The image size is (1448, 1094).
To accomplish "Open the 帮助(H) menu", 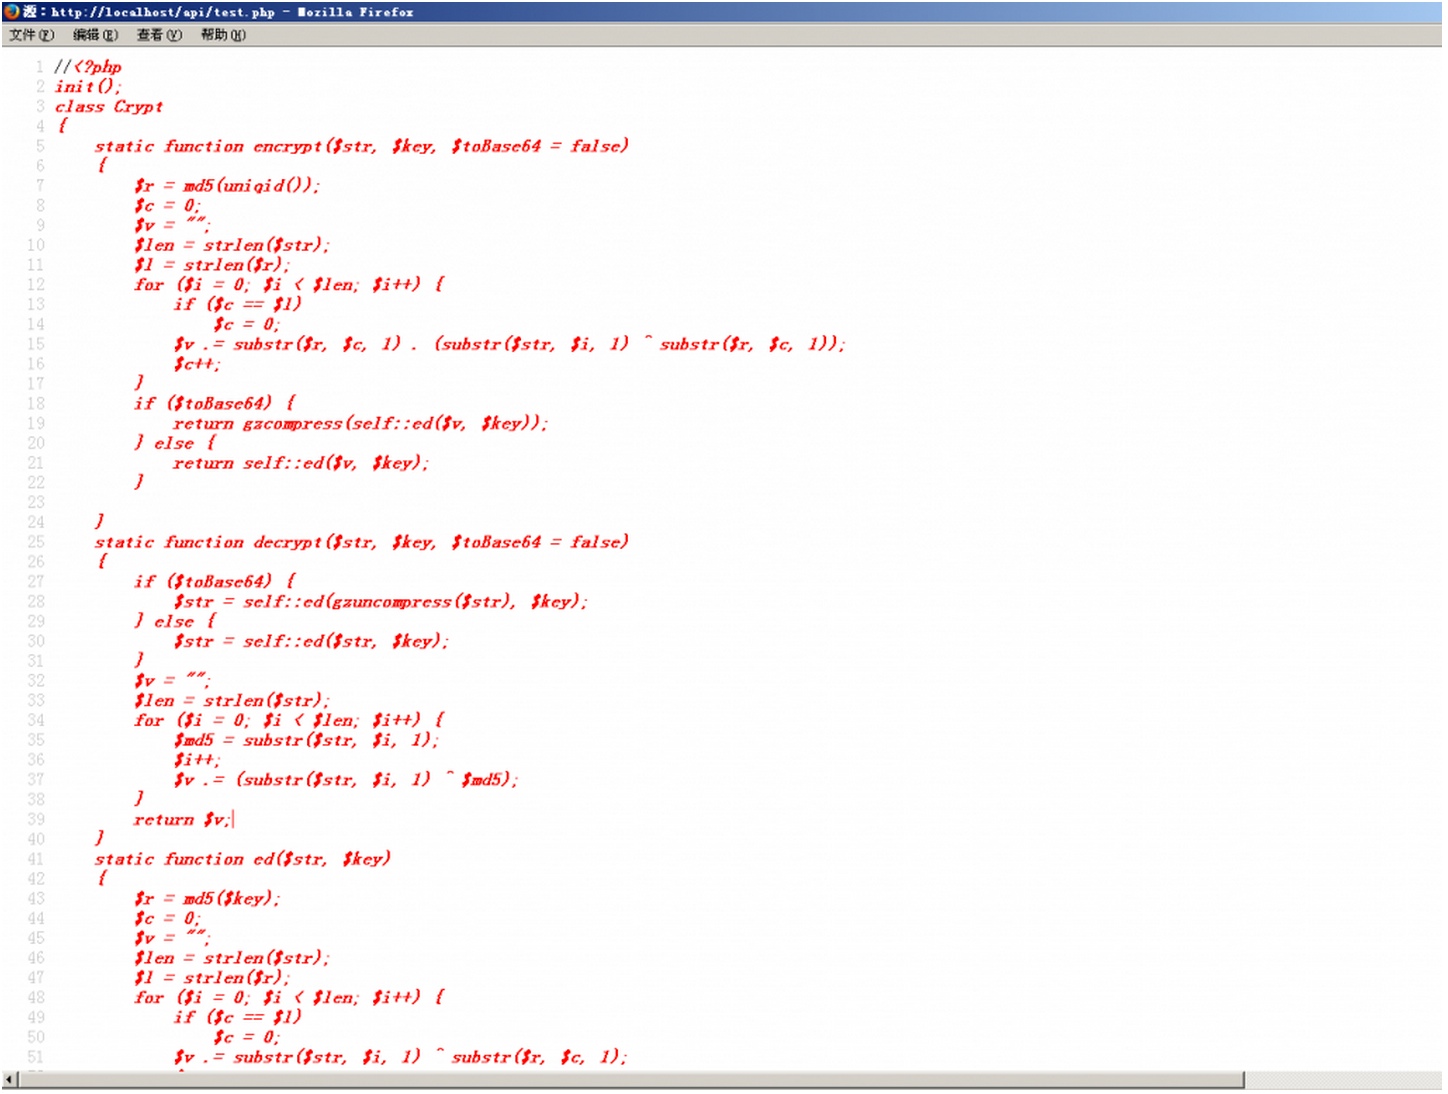I will click(223, 35).
